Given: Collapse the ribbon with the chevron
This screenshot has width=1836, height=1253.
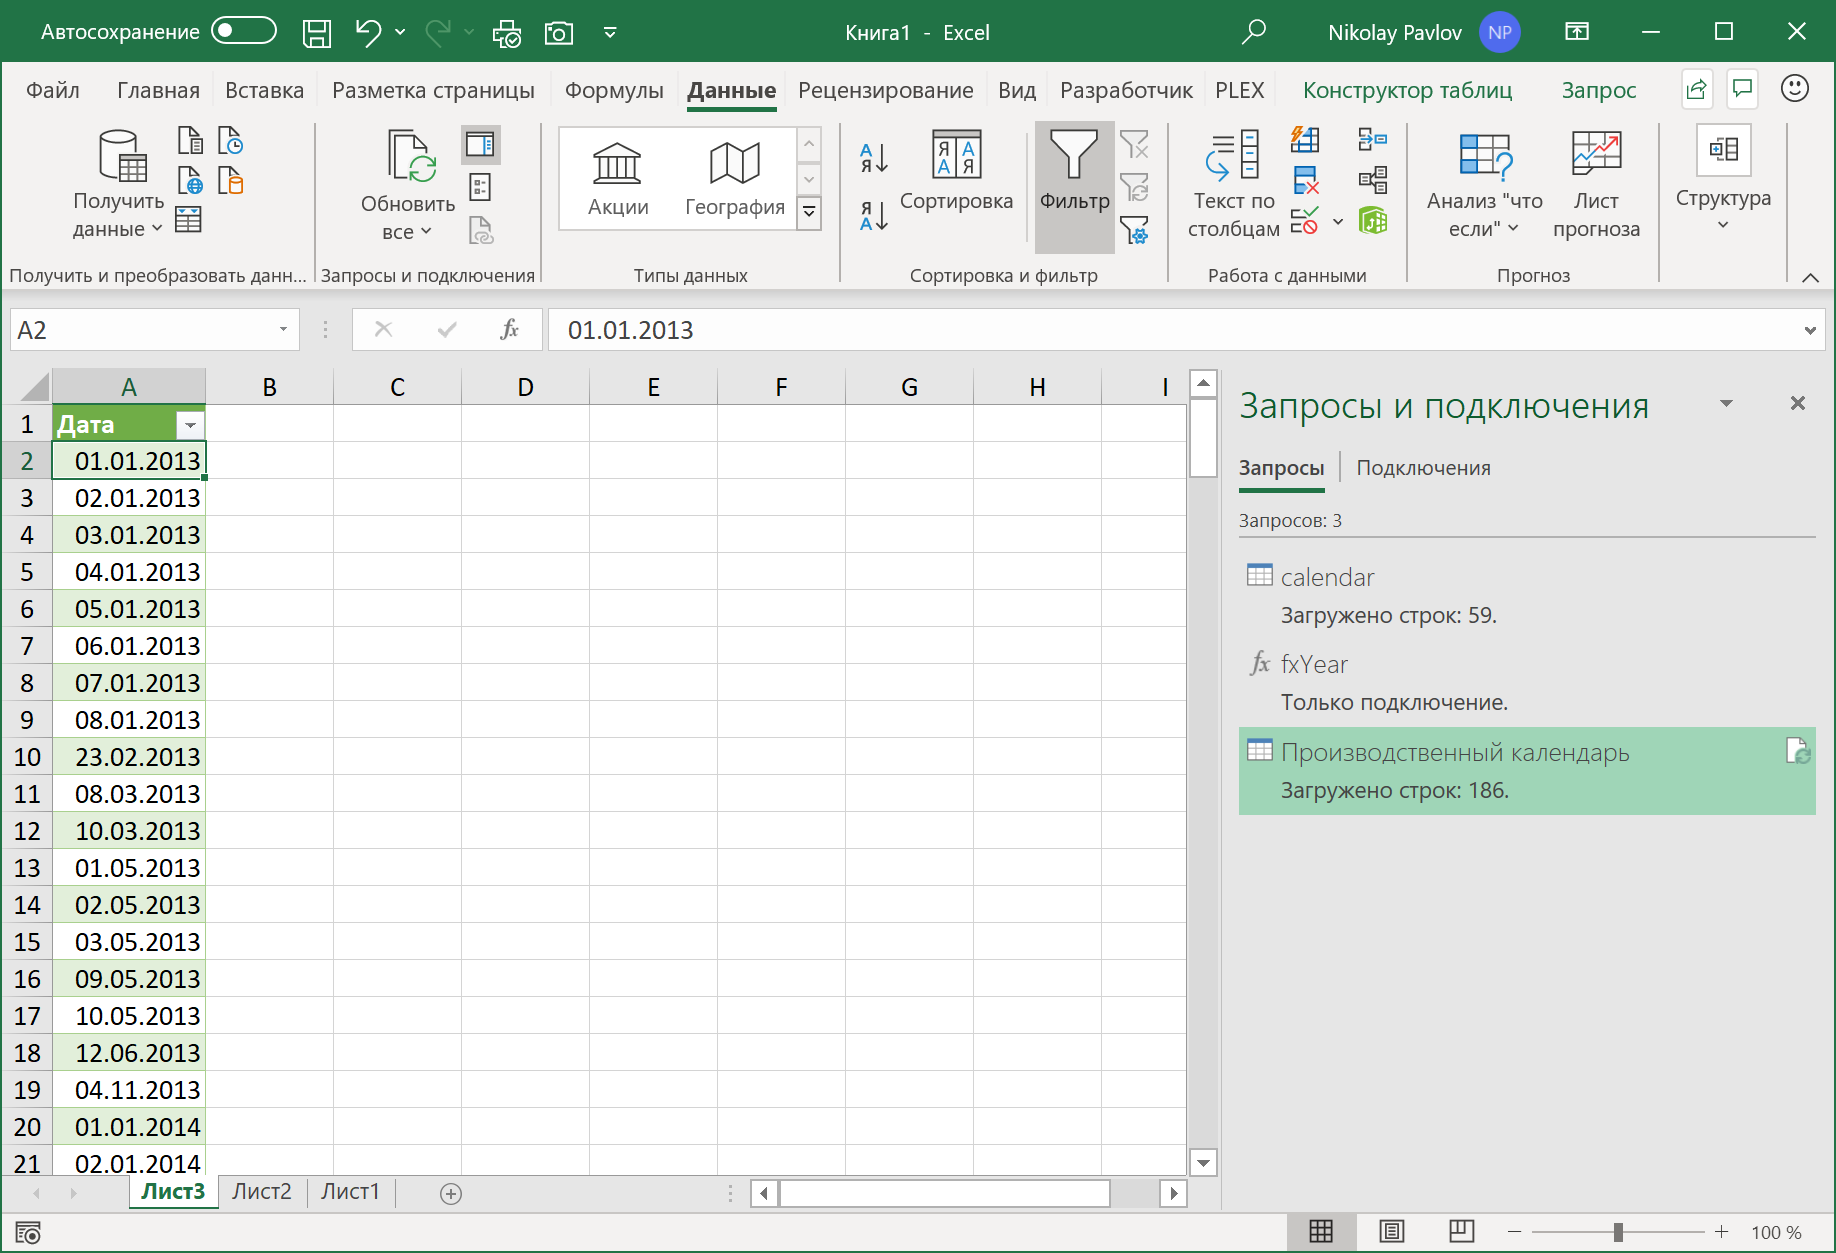Looking at the screenshot, I should [1810, 278].
